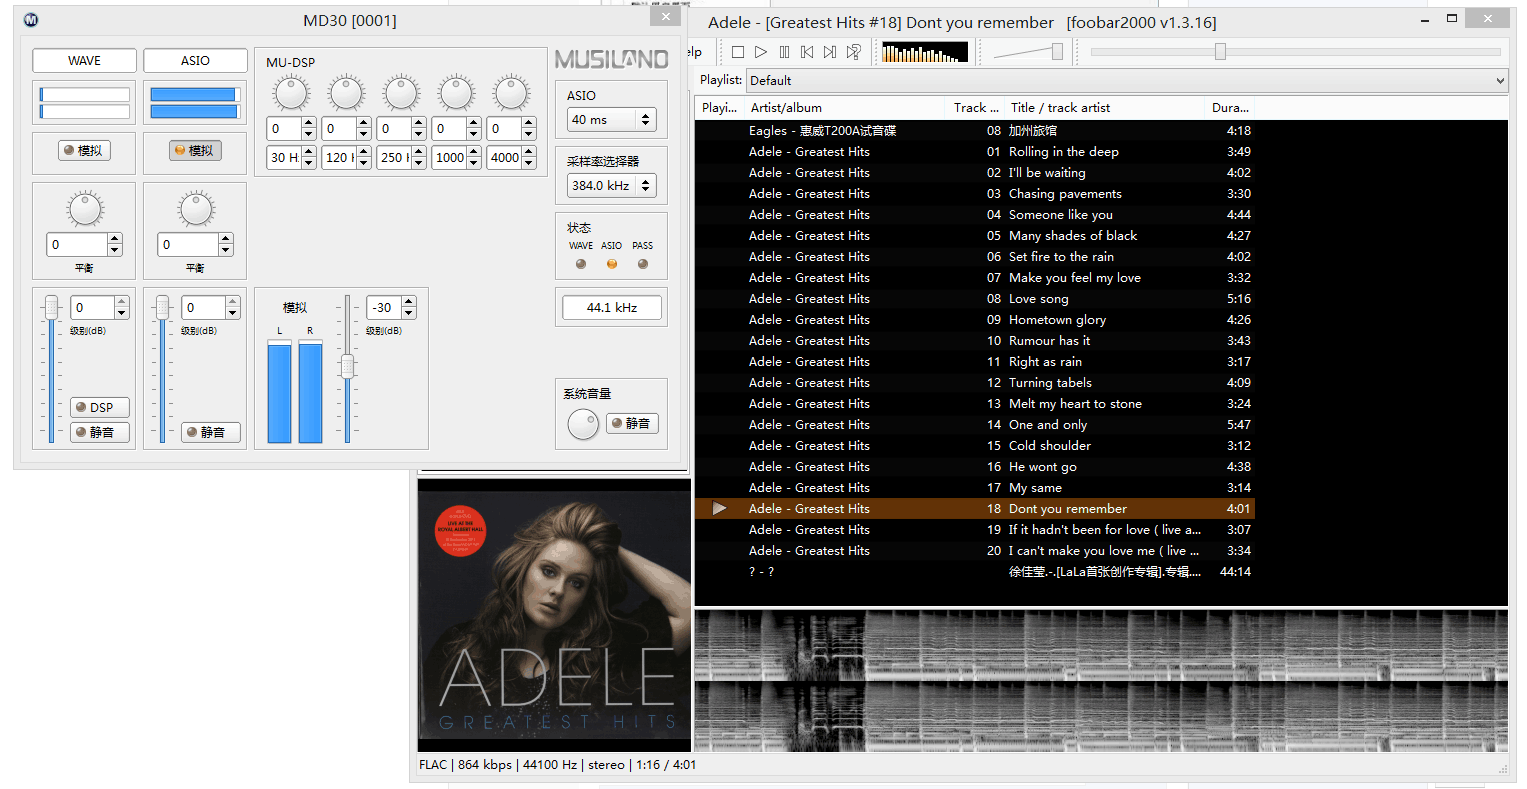
Task: Click the Stop playback icon
Action: coord(738,52)
